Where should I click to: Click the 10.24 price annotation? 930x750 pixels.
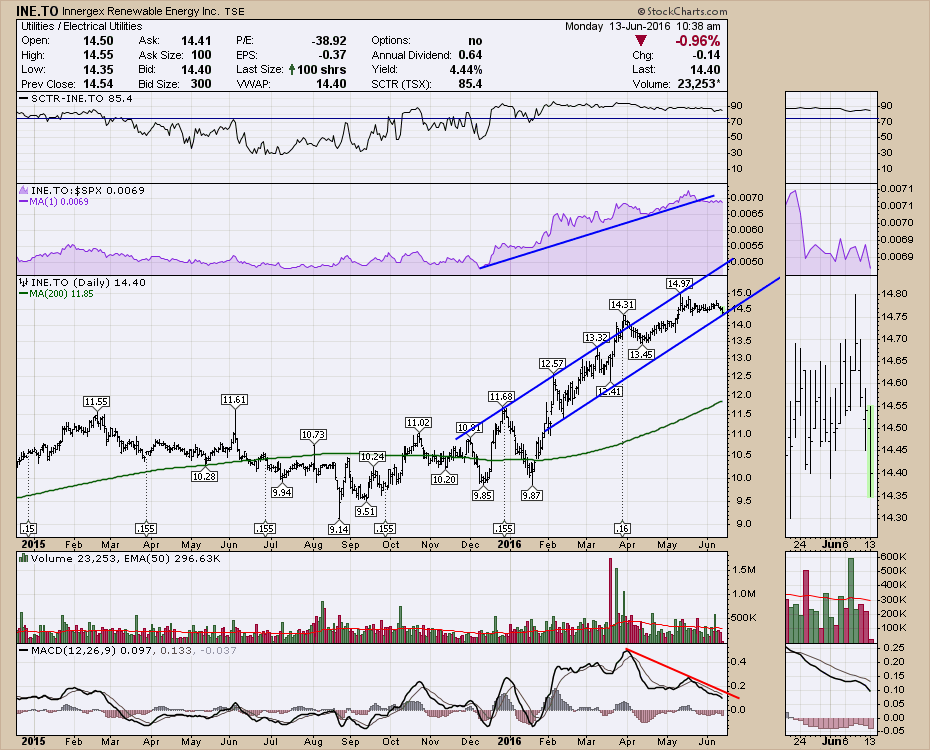coord(372,457)
